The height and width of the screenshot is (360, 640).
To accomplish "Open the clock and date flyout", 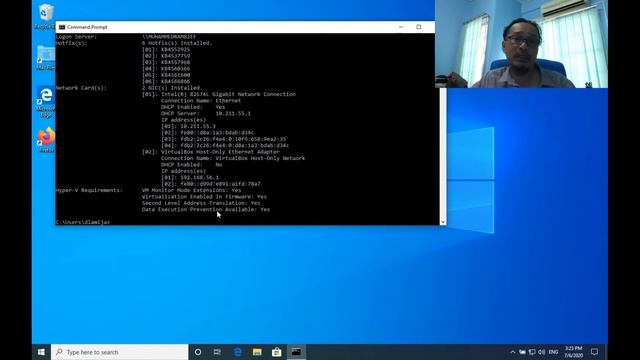I will click(573, 352).
